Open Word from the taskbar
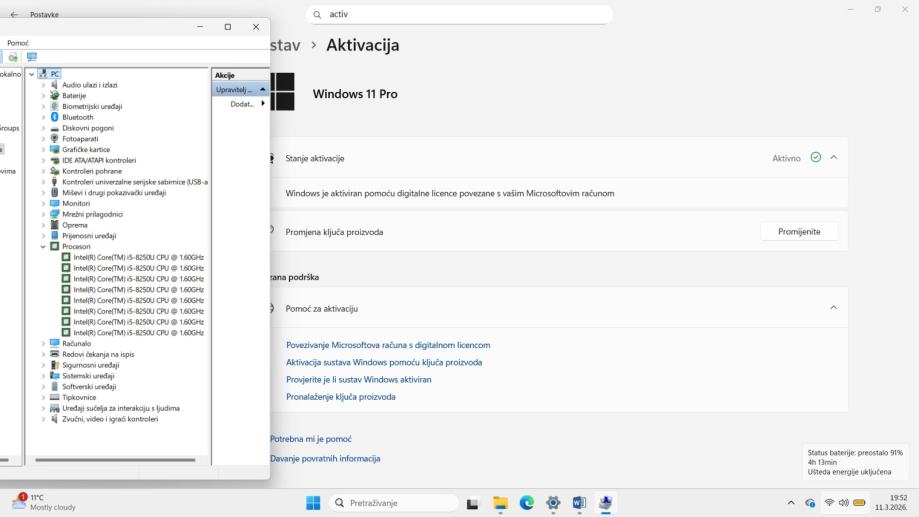The width and height of the screenshot is (919, 517). [579, 503]
